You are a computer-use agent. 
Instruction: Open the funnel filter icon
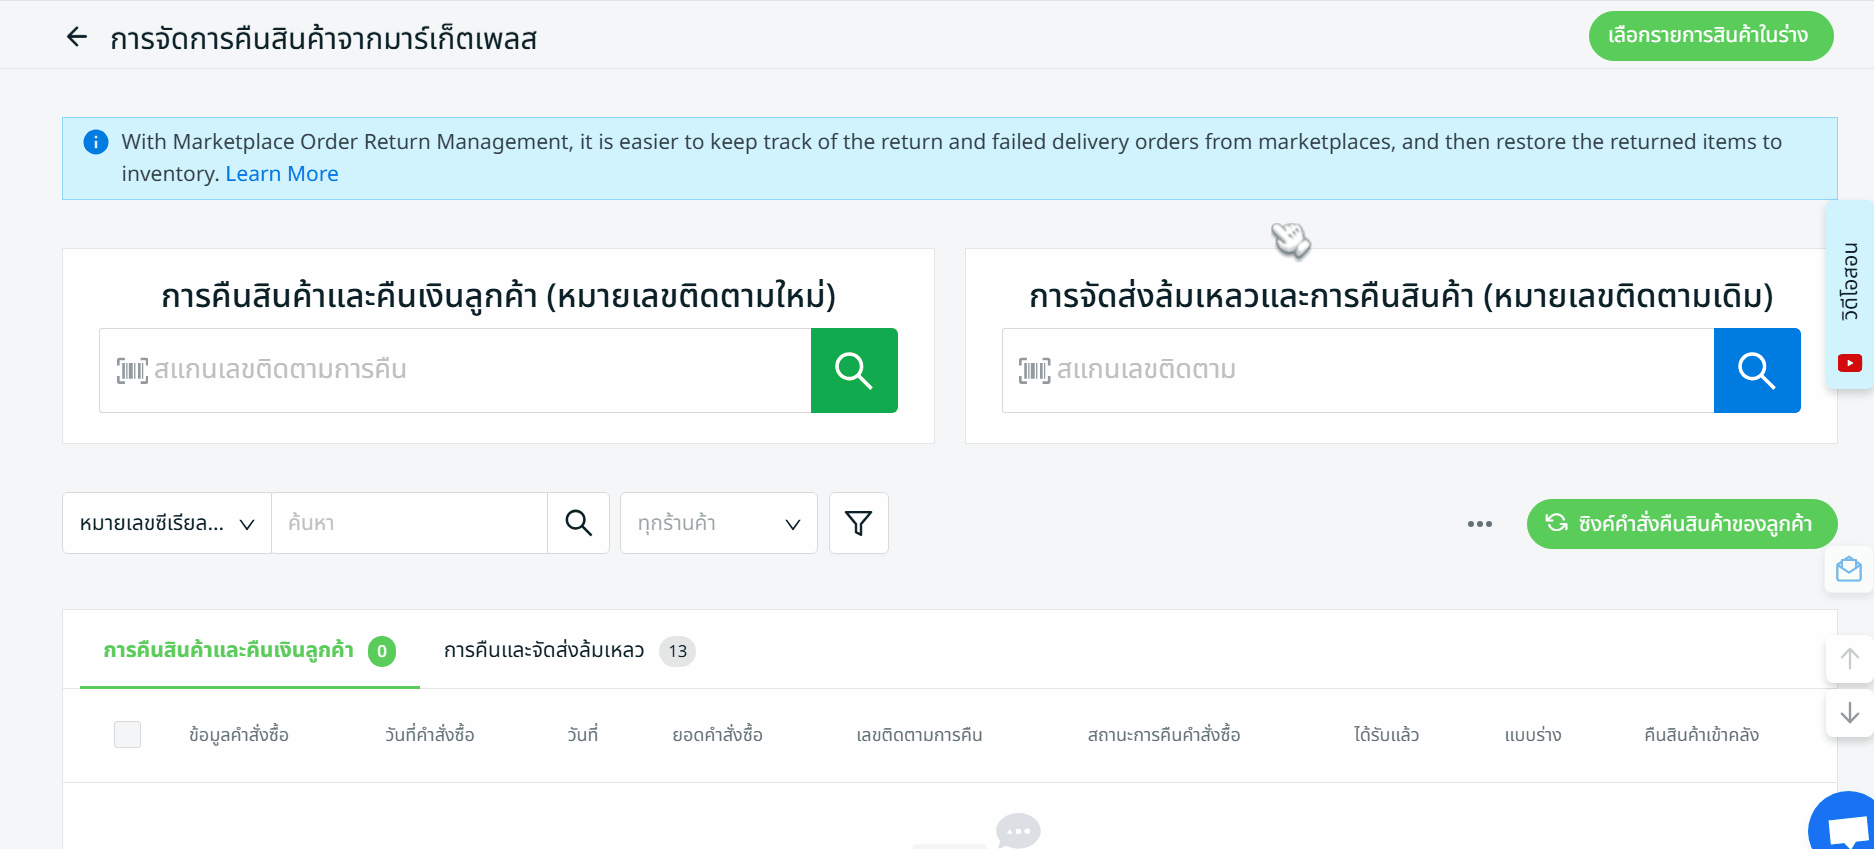(x=858, y=523)
